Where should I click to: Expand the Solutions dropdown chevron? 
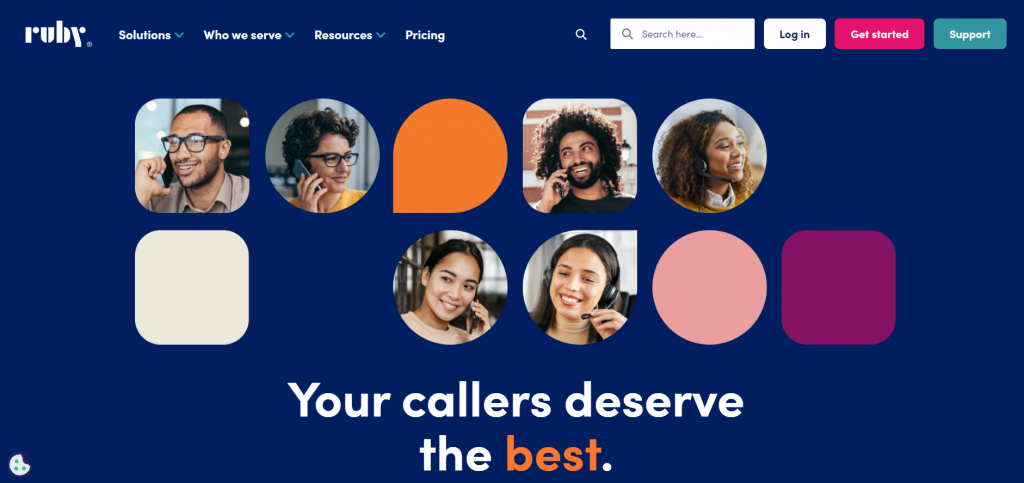tap(179, 35)
